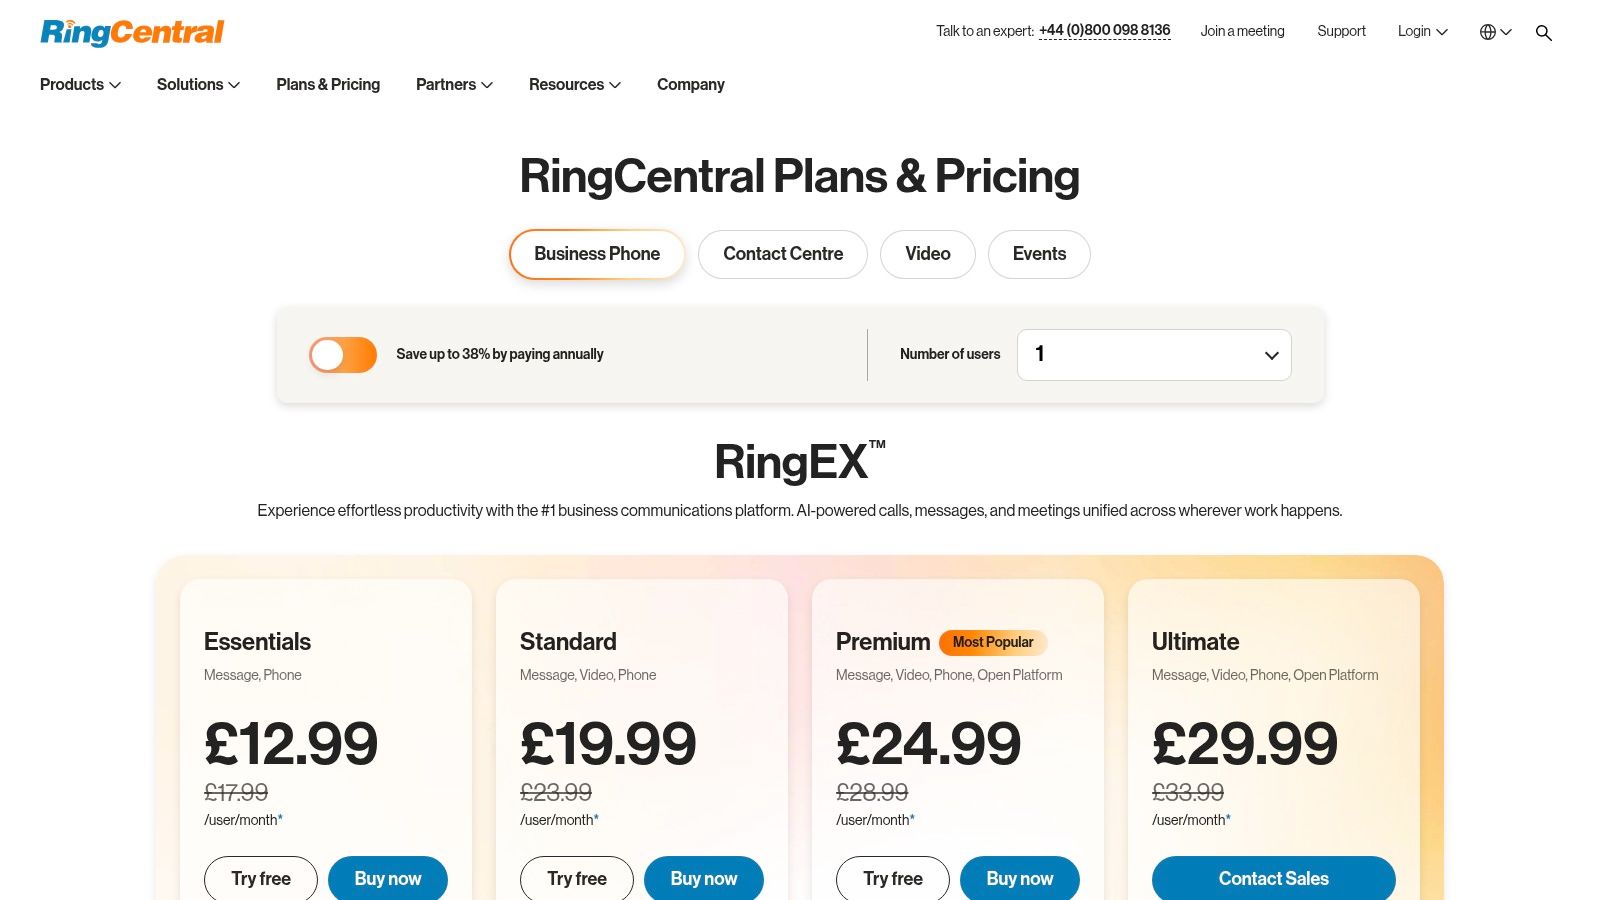The width and height of the screenshot is (1600, 900).
Task: Click the RingCentral logo
Action: click(x=132, y=32)
